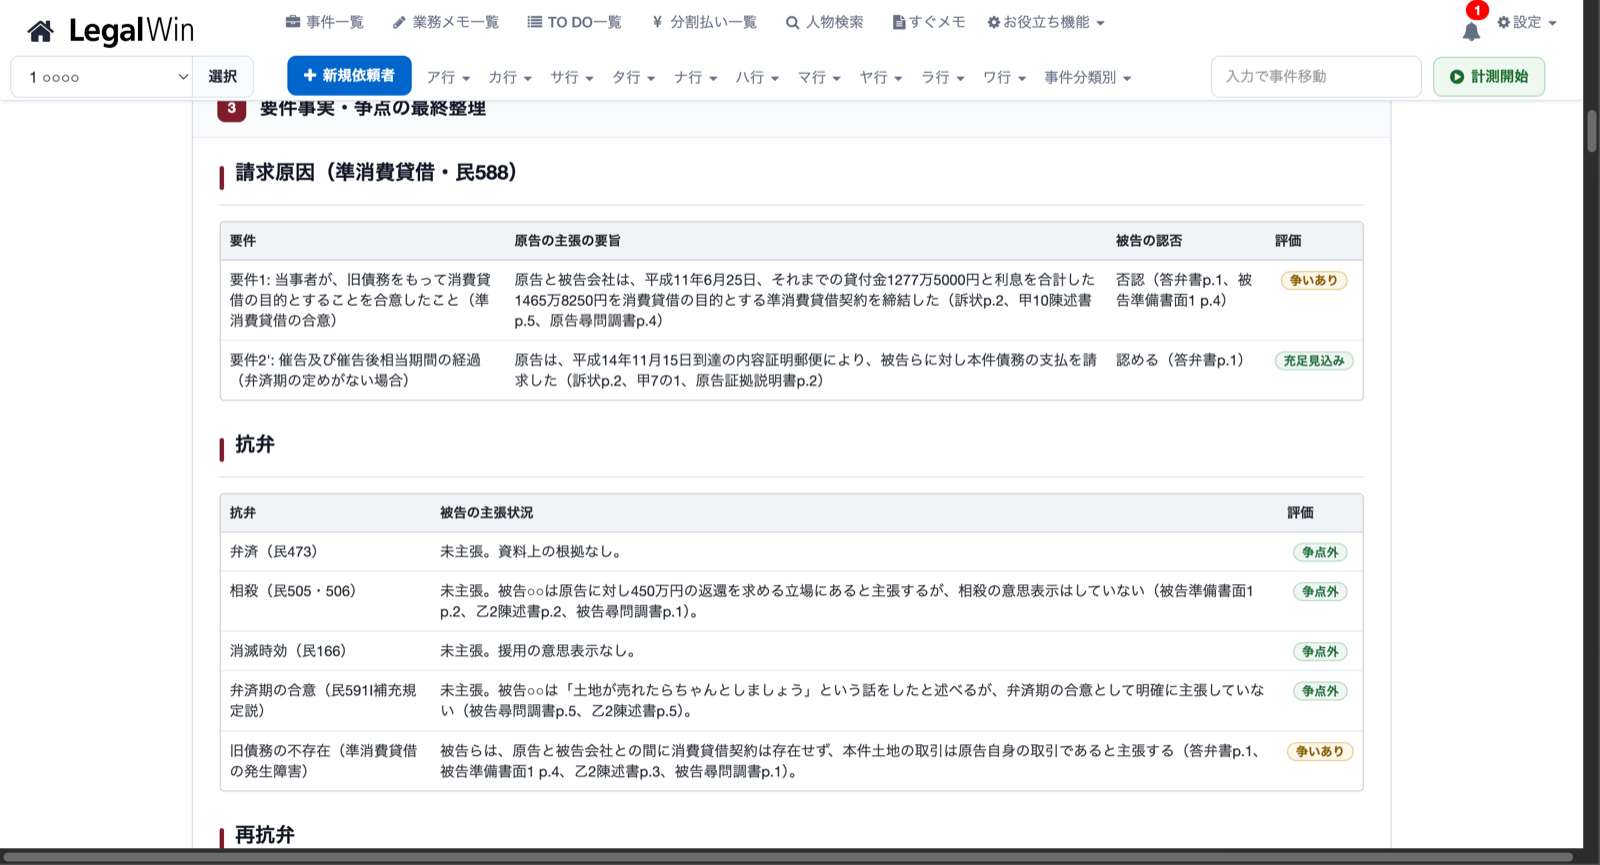Click the 争いあり badge in 要件1 row
This screenshot has width=1600, height=865.
[x=1314, y=281]
